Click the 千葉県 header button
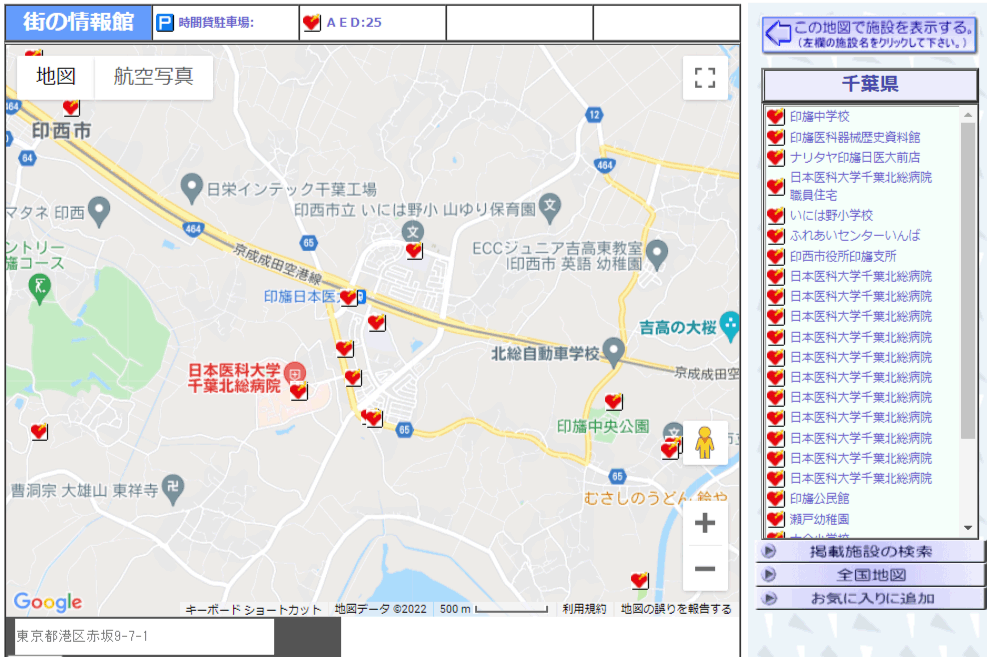The width and height of the screenshot is (987, 657). pyautogui.click(x=870, y=84)
